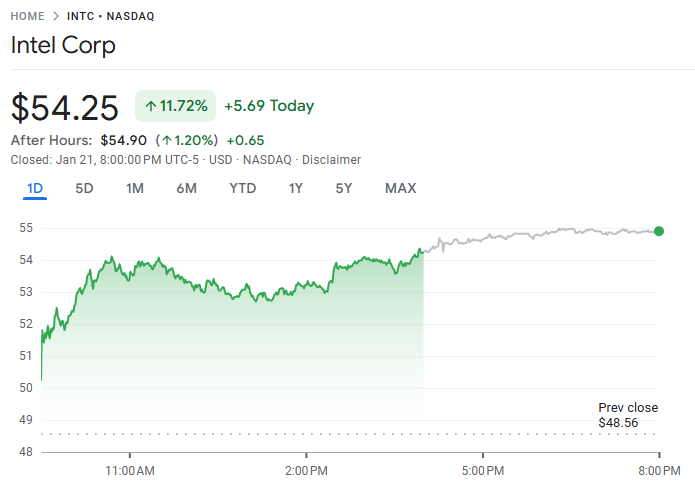Show the 1Y price chart

tap(296, 188)
